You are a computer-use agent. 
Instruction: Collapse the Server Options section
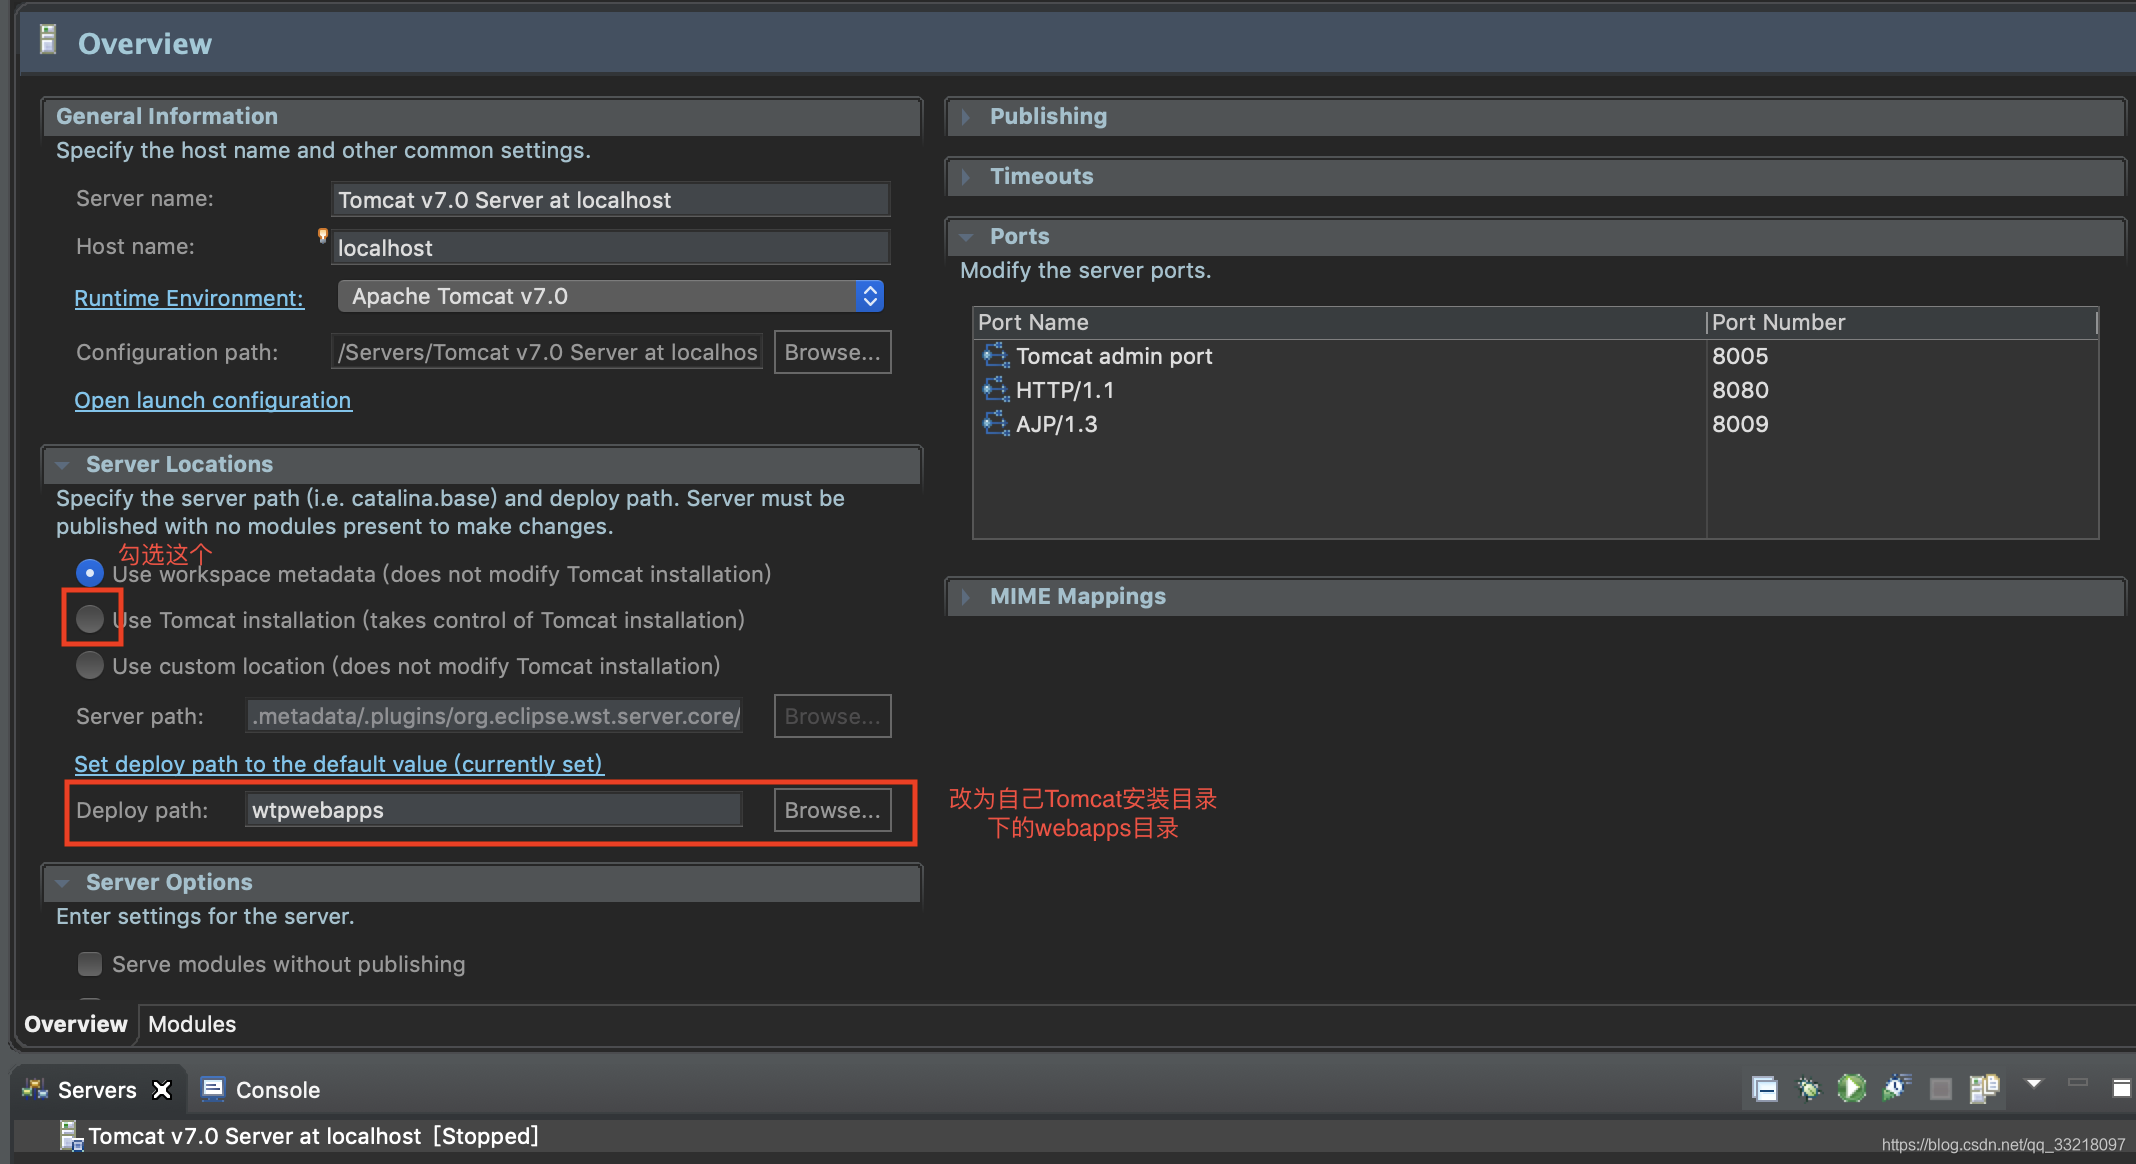pos(62,883)
